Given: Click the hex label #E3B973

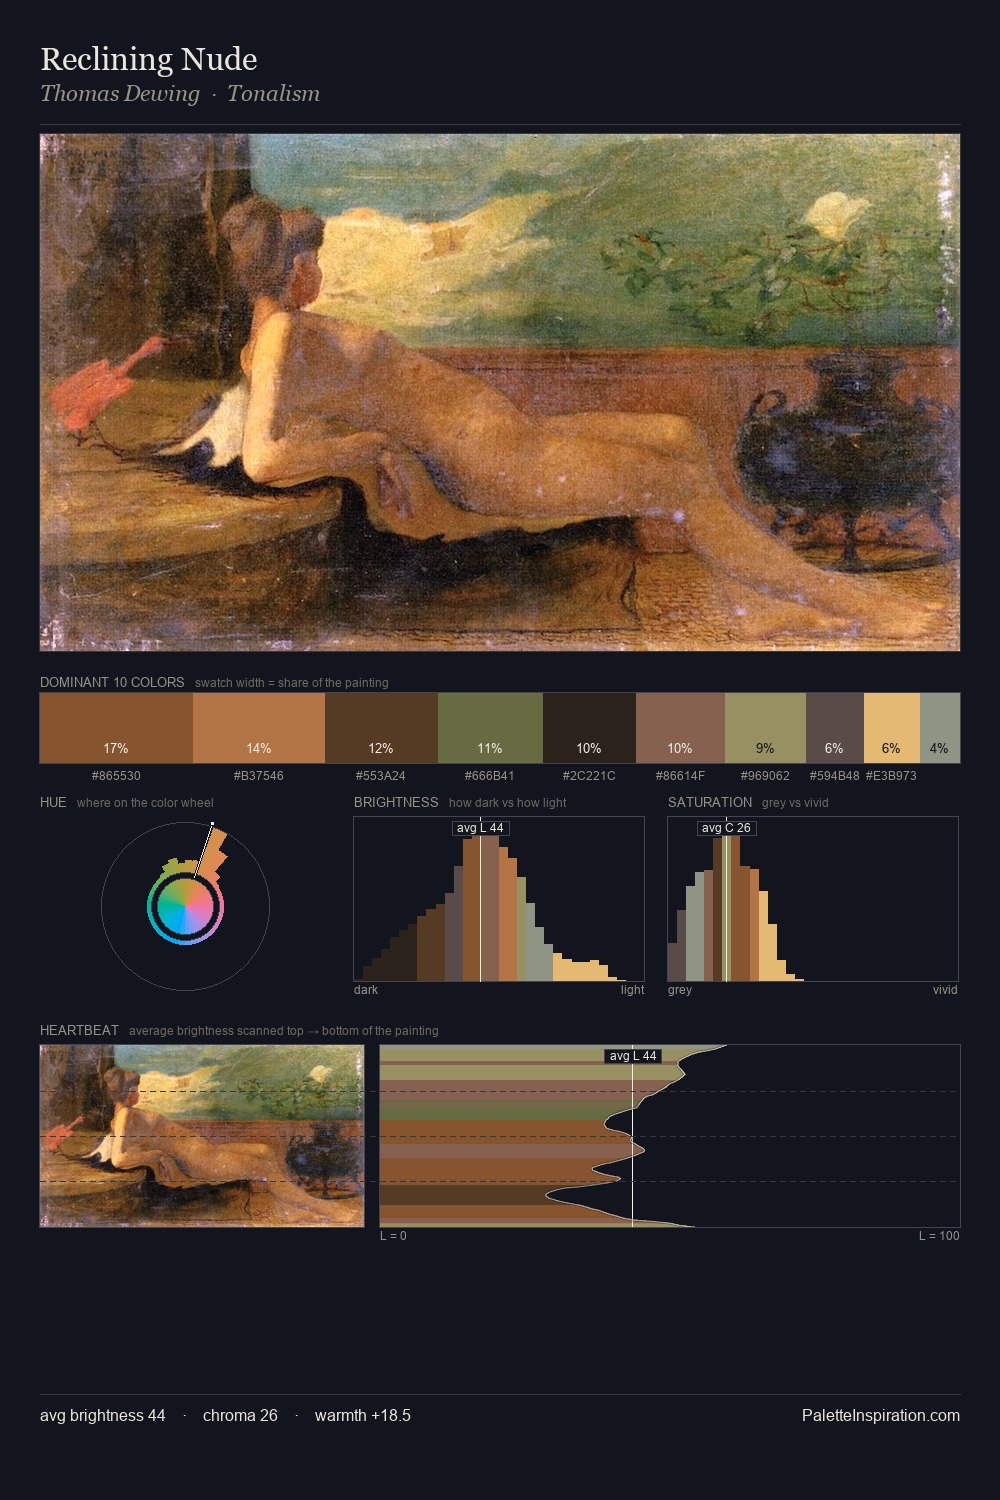Looking at the screenshot, I should tap(891, 776).
